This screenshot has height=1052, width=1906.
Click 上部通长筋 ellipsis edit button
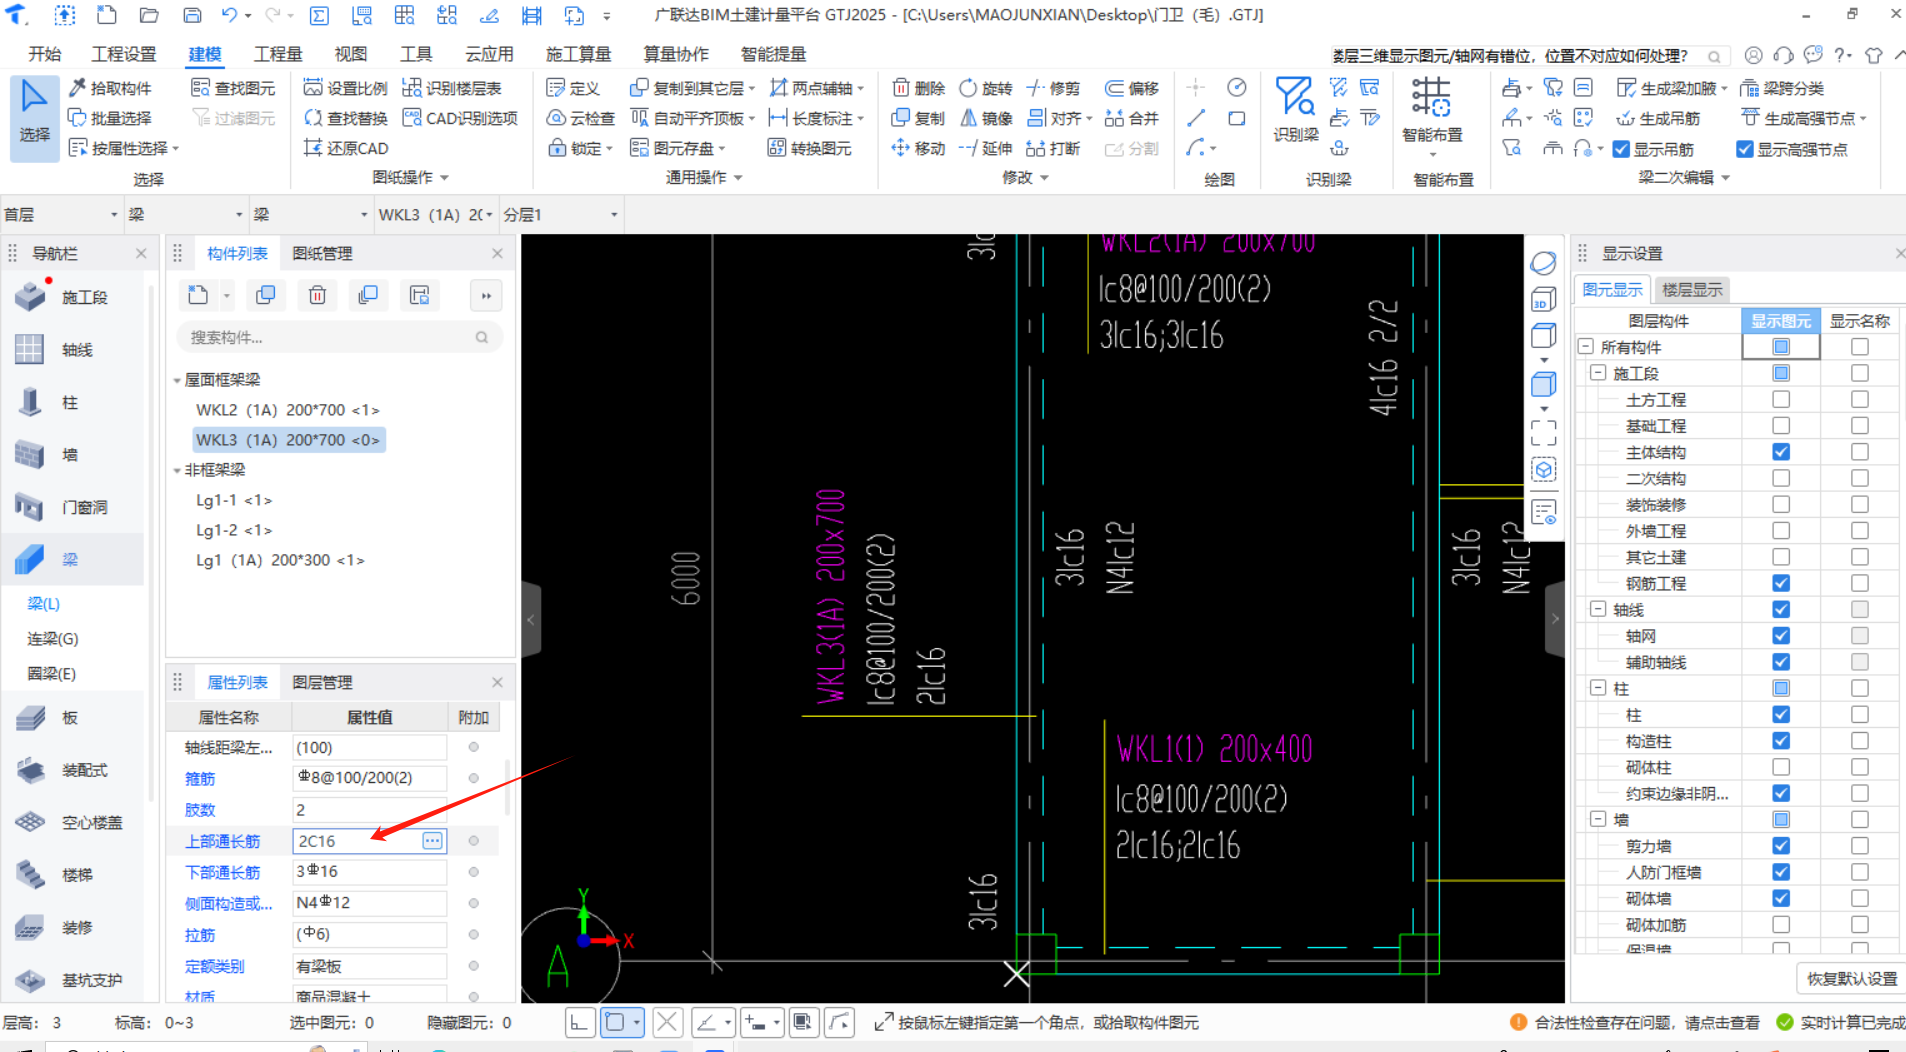click(432, 841)
